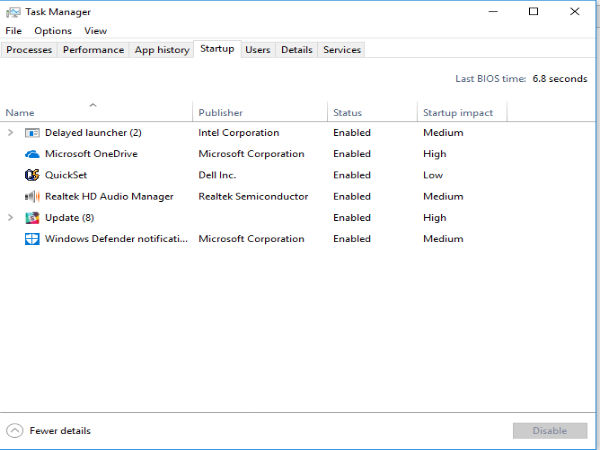Collapse view with Fewer details arrow
This screenshot has width=600, height=450.
(14, 431)
